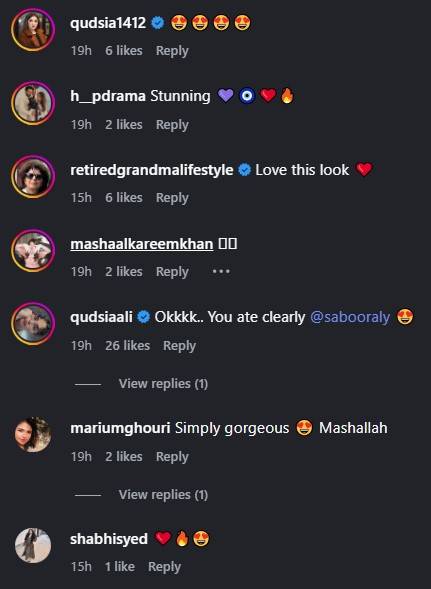Open retiredgrandmalifestyle's avatar
431x589 pixels.
(33, 177)
